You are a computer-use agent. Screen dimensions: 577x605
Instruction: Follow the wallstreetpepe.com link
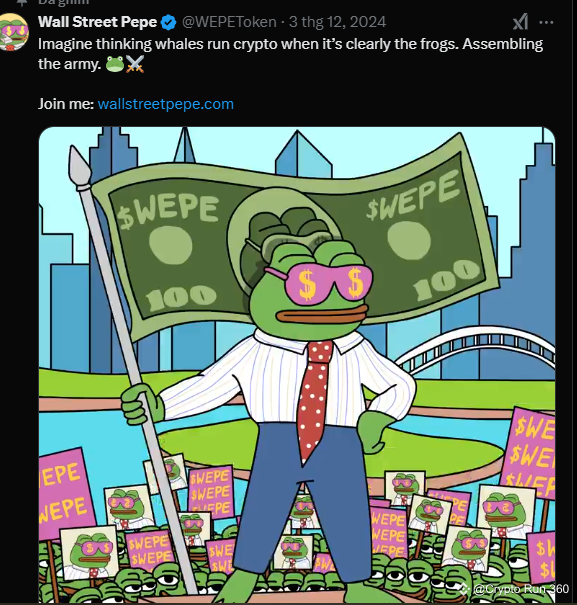pyautogui.click(x=166, y=104)
